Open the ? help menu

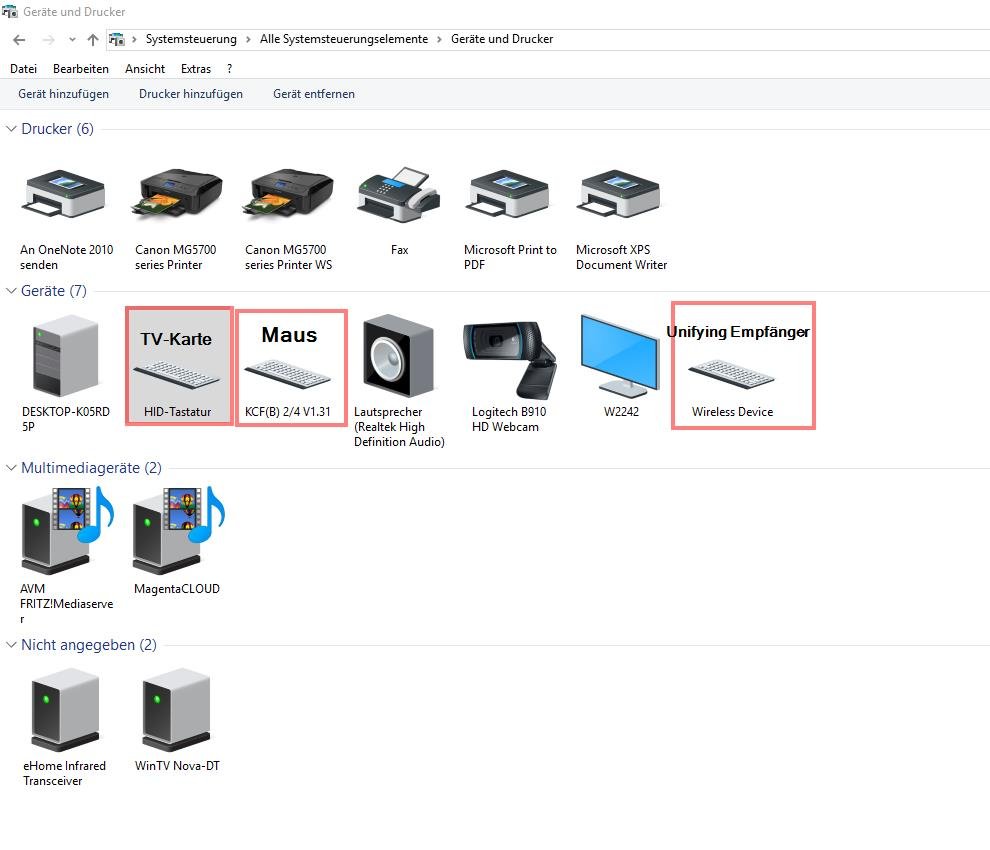(229, 69)
